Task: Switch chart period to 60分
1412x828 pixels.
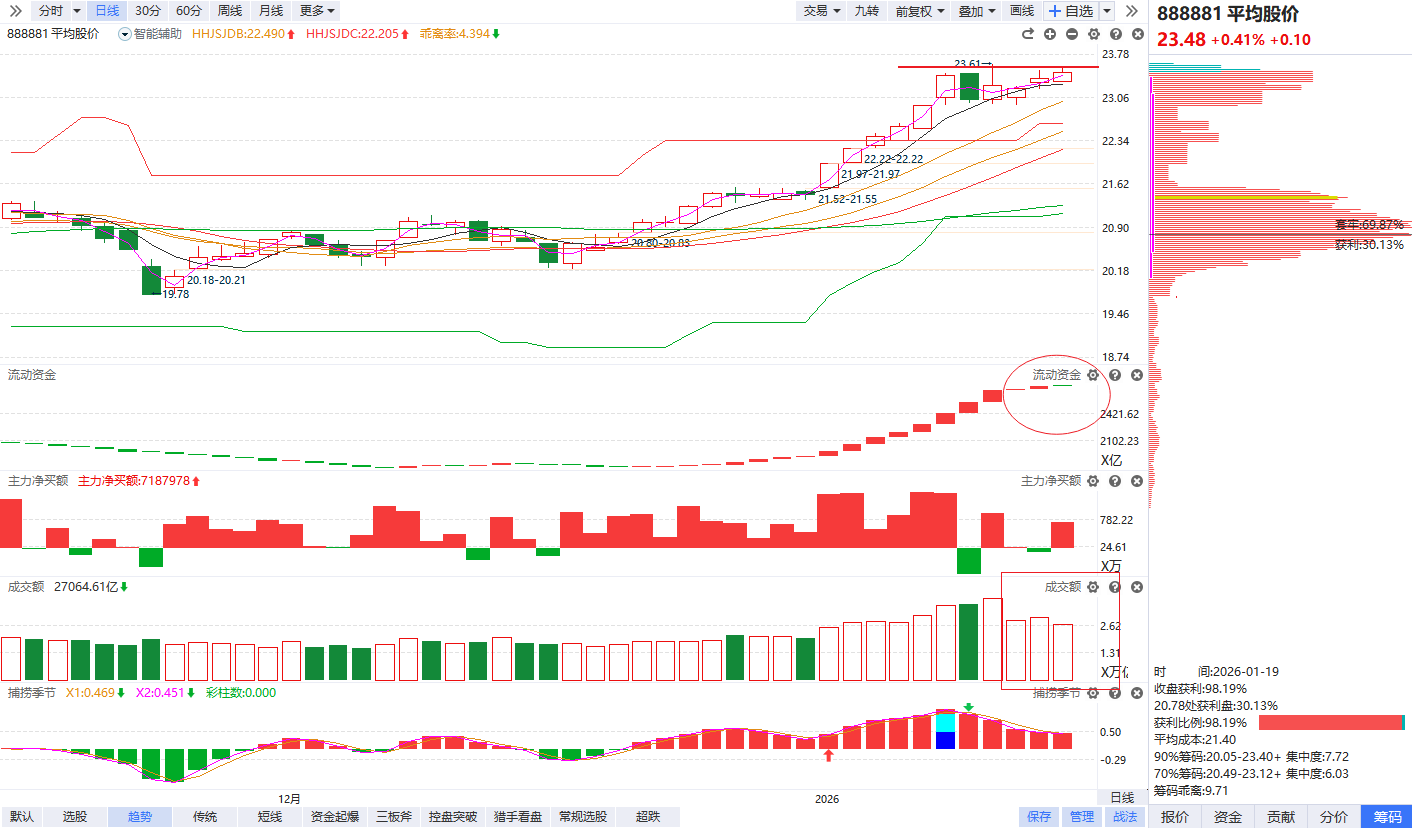Action: (x=188, y=11)
